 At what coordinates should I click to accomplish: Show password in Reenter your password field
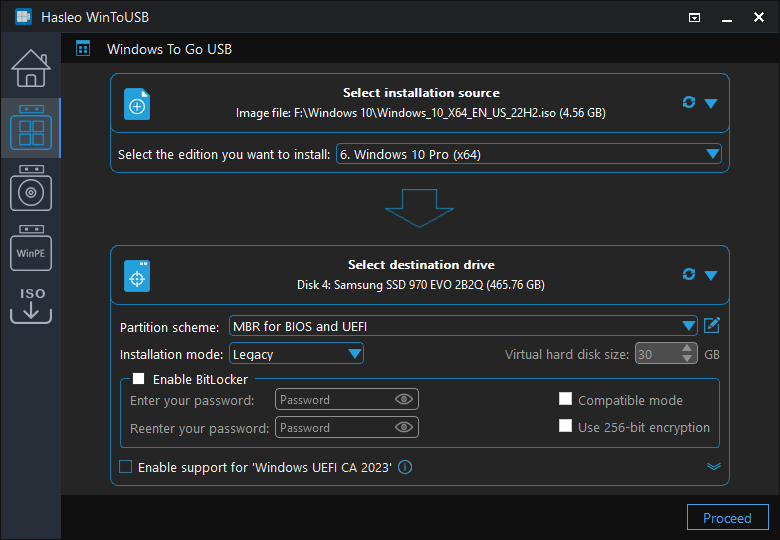[403, 427]
